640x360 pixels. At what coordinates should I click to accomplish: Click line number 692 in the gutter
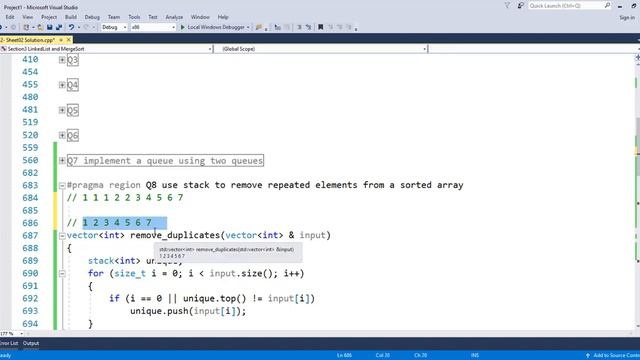coord(30,299)
